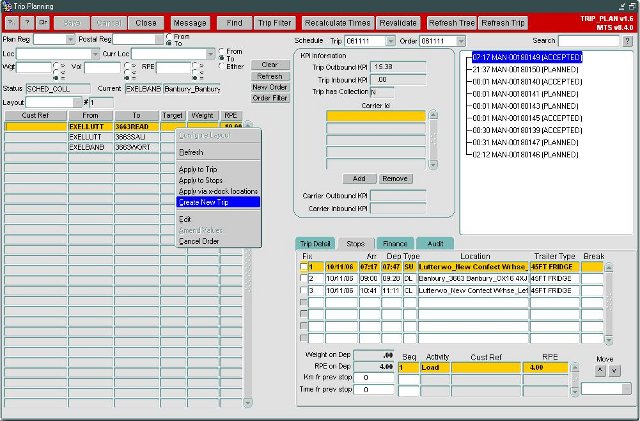640x421 pixels.
Task: Move activity up with the up arrow button
Action: click(x=600, y=371)
